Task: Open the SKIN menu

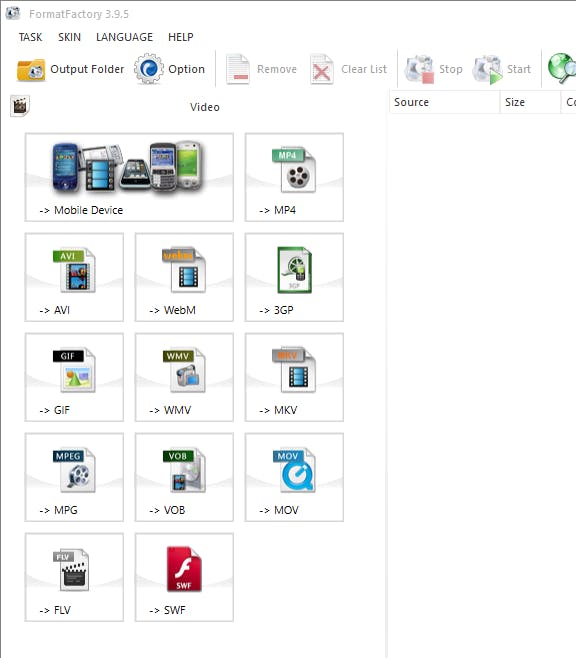Action: point(69,37)
